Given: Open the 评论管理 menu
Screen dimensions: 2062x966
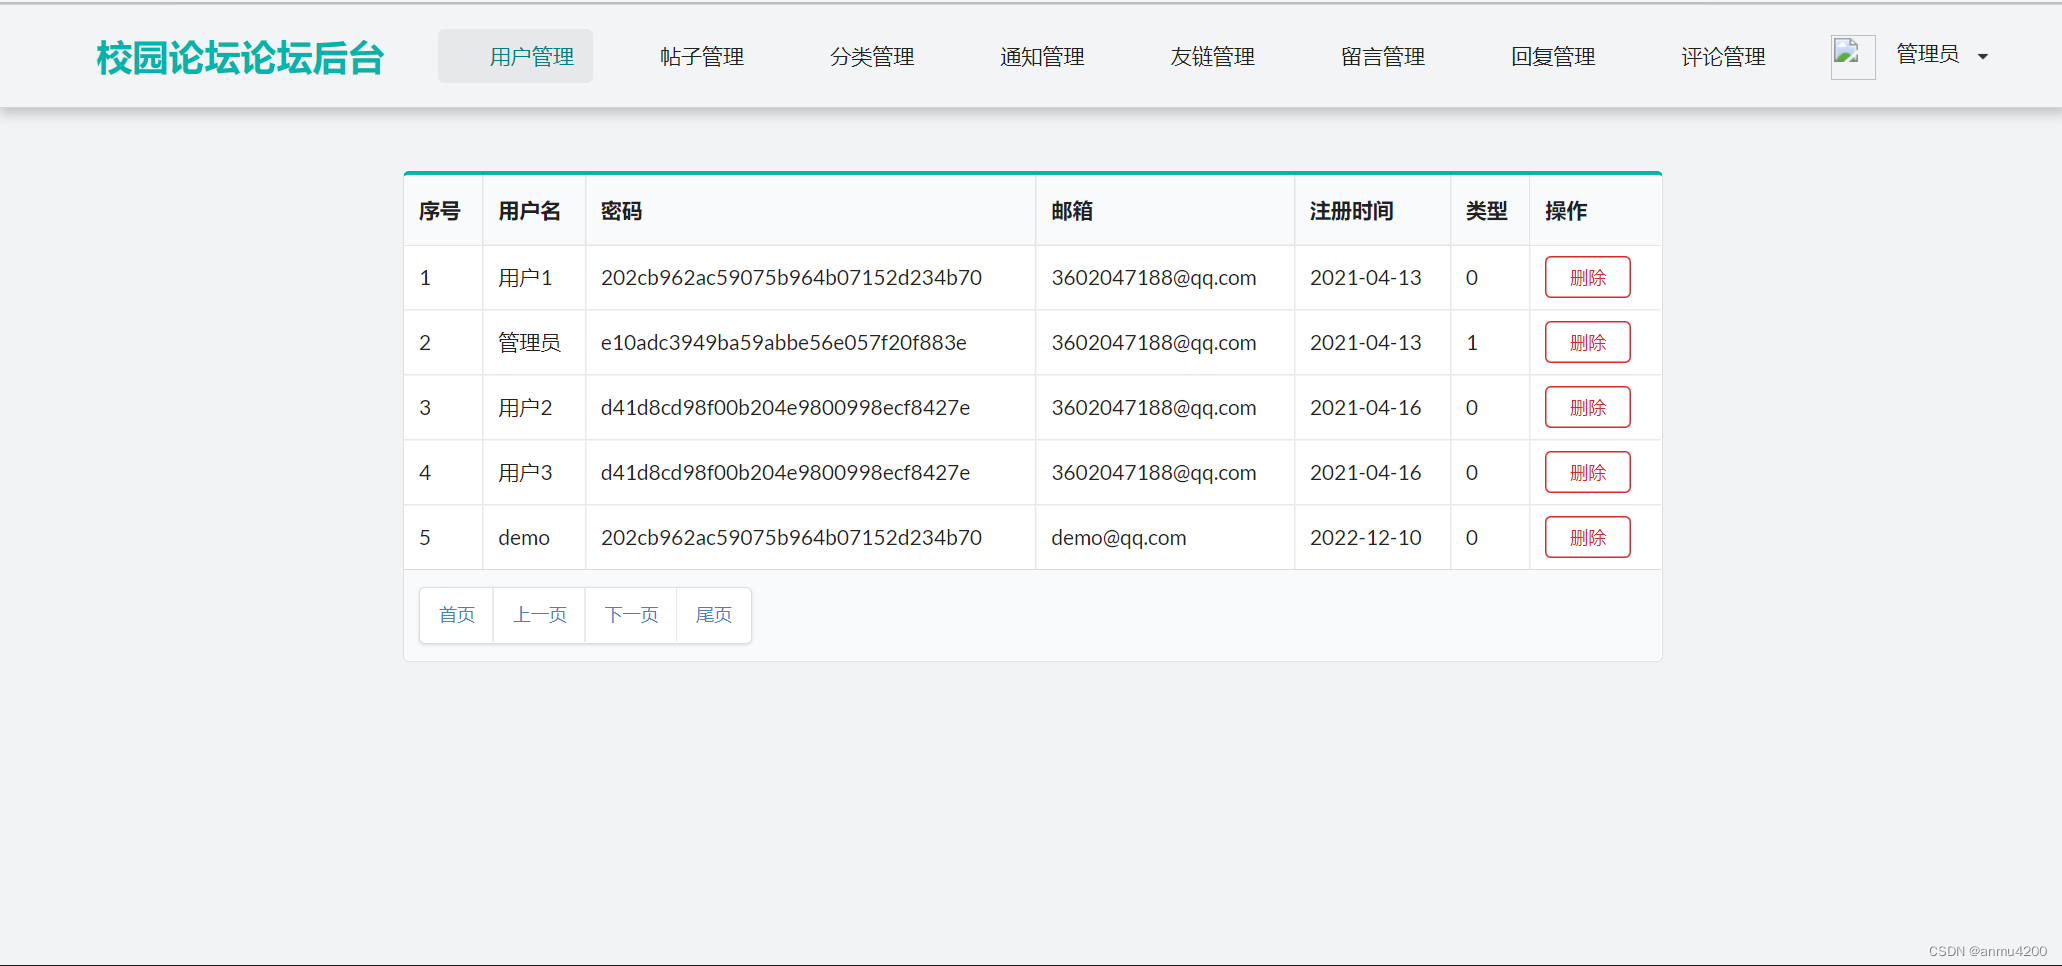Looking at the screenshot, I should pos(1723,57).
